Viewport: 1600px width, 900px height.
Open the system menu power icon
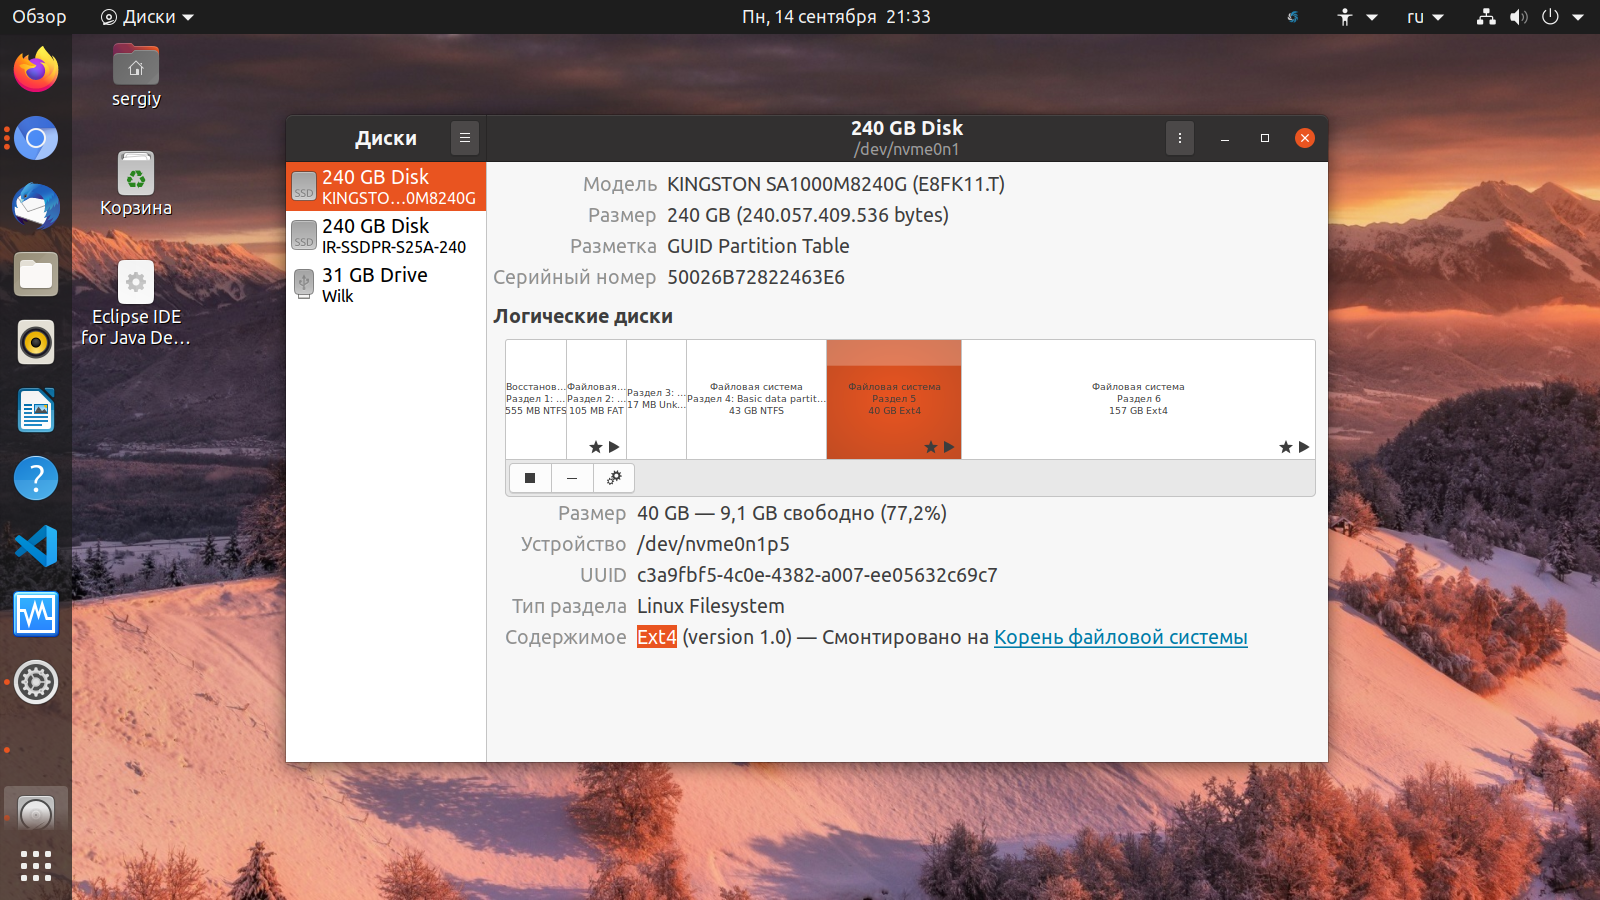click(1551, 16)
